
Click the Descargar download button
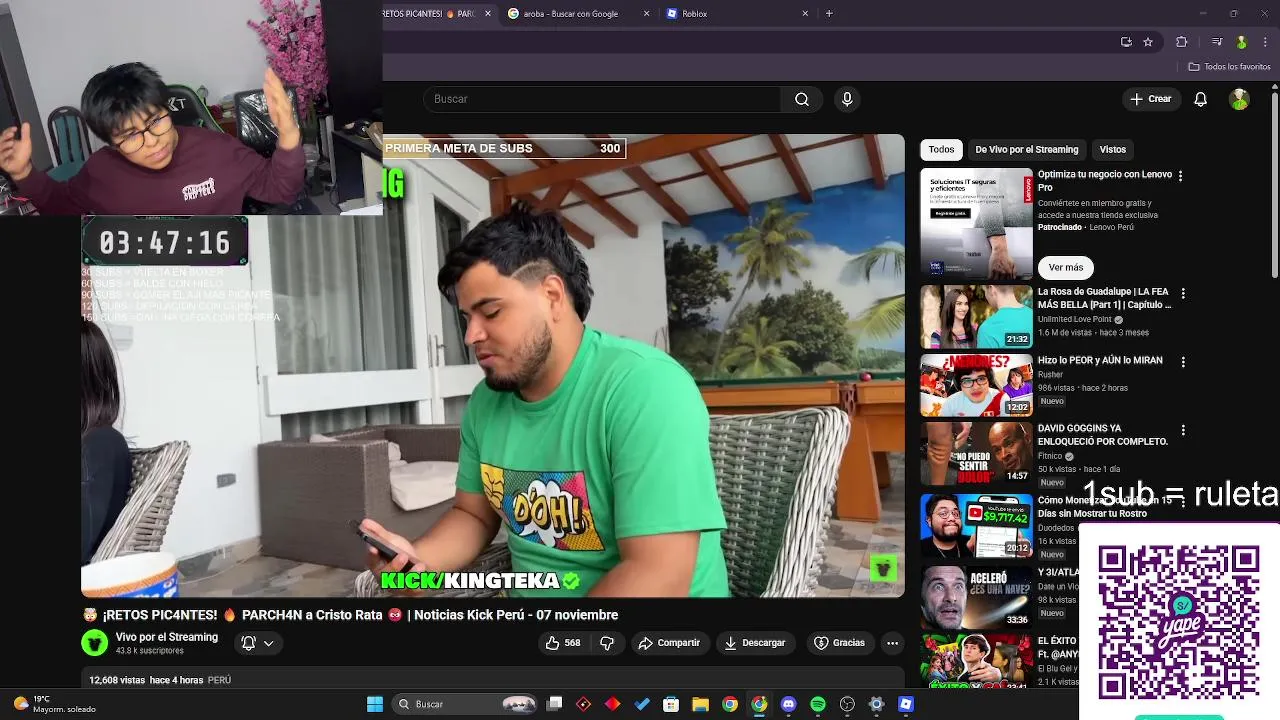click(x=755, y=643)
